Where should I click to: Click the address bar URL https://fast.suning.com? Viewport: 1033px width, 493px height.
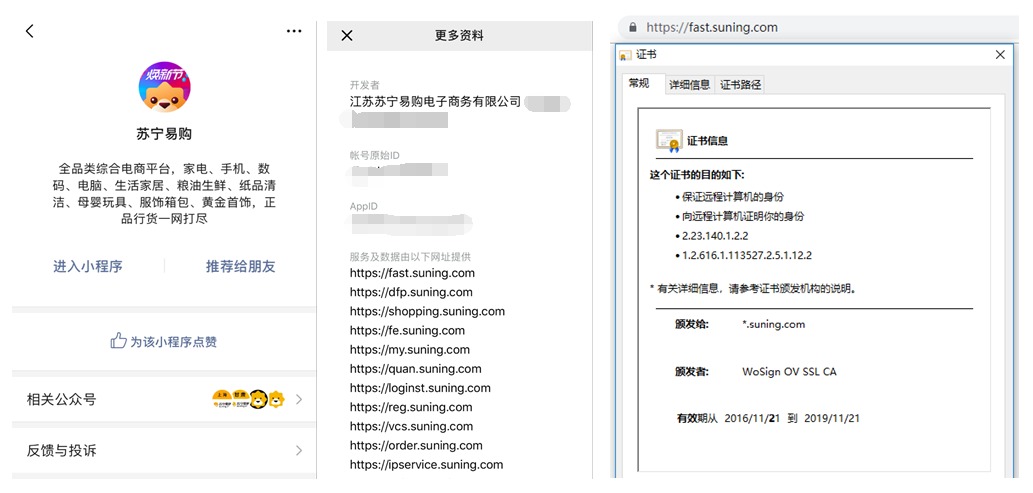tap(712, 28)
